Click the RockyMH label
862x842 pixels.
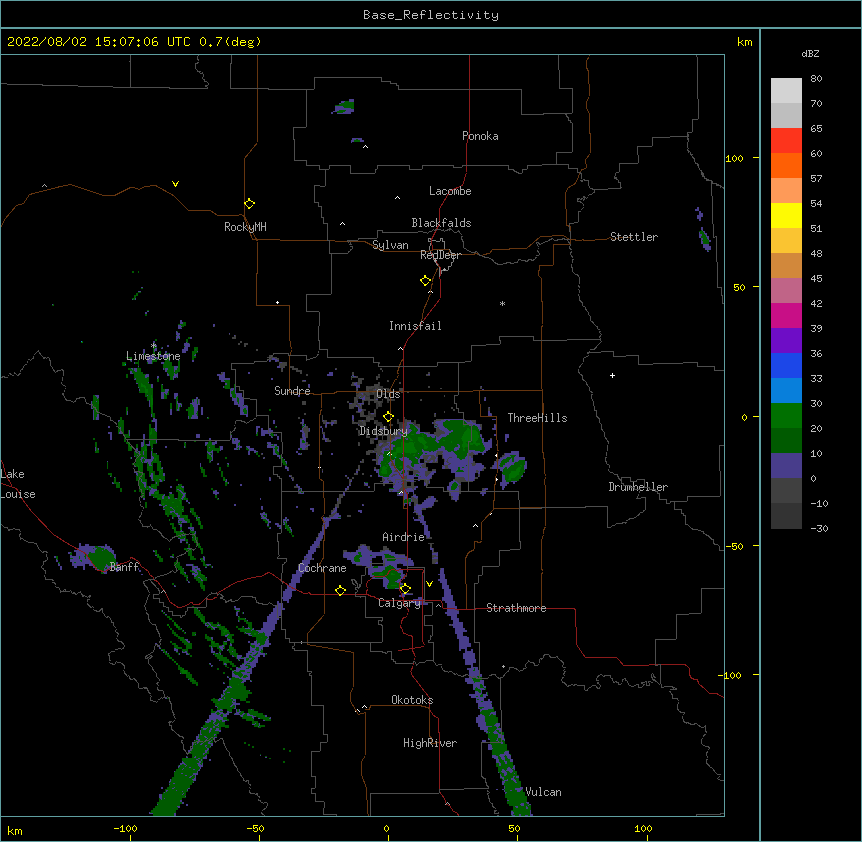click(x=245, y=227)
